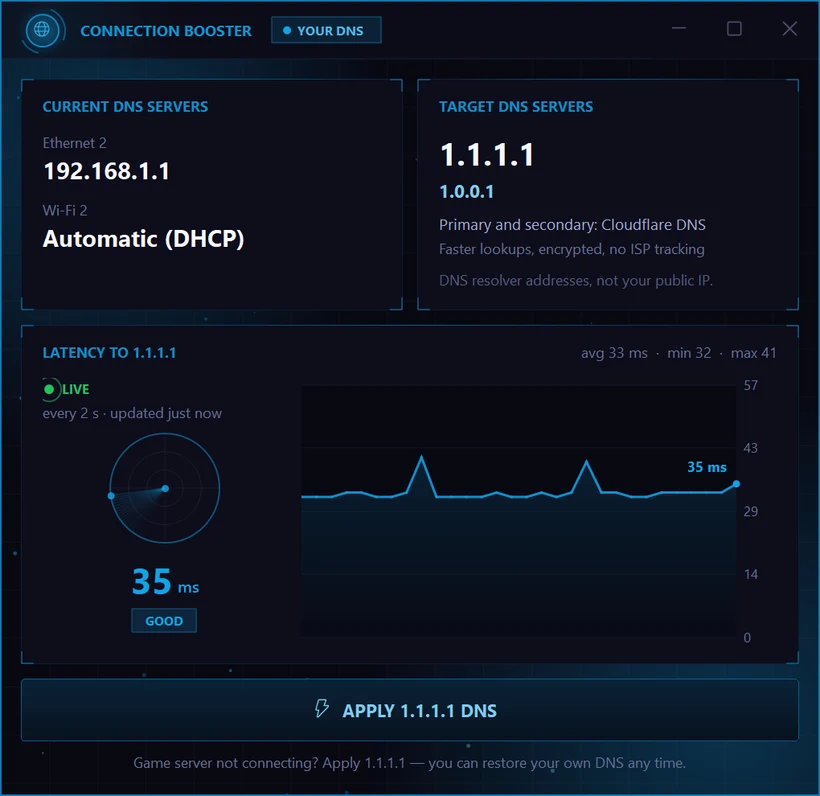This screenshot has width=820, height=796.
Task: Click the green LIVE indicator dot
Action: point(49,389)
